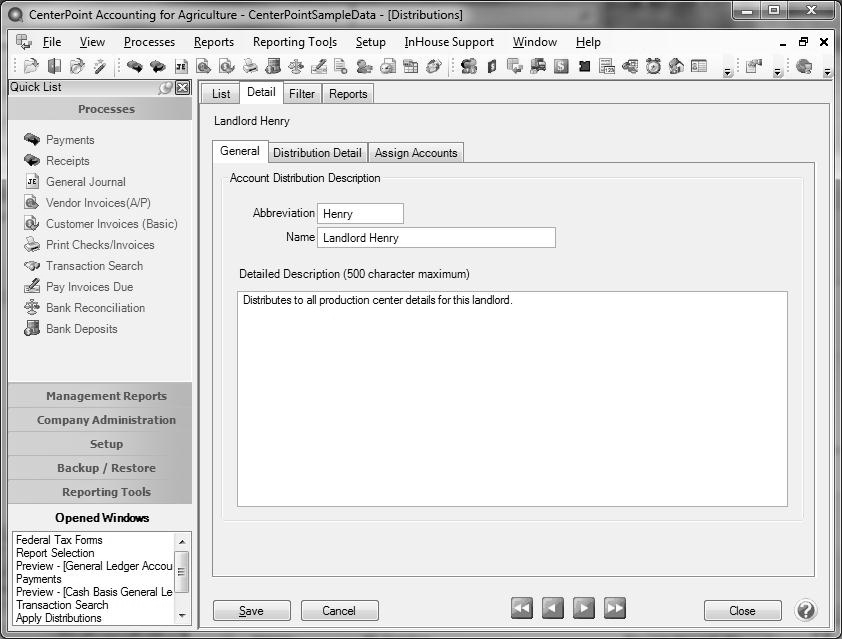Click the document search icon in the toolbar
The image size is (842, 639).
[x=341, y=66]
